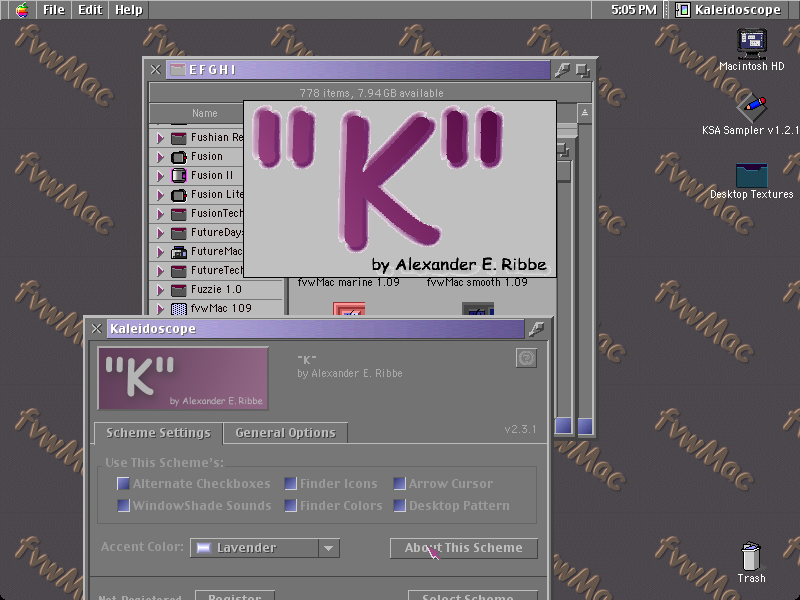Click the zoom box on EFGHI title bar
The image size is (800, 600).
point(583,70)
